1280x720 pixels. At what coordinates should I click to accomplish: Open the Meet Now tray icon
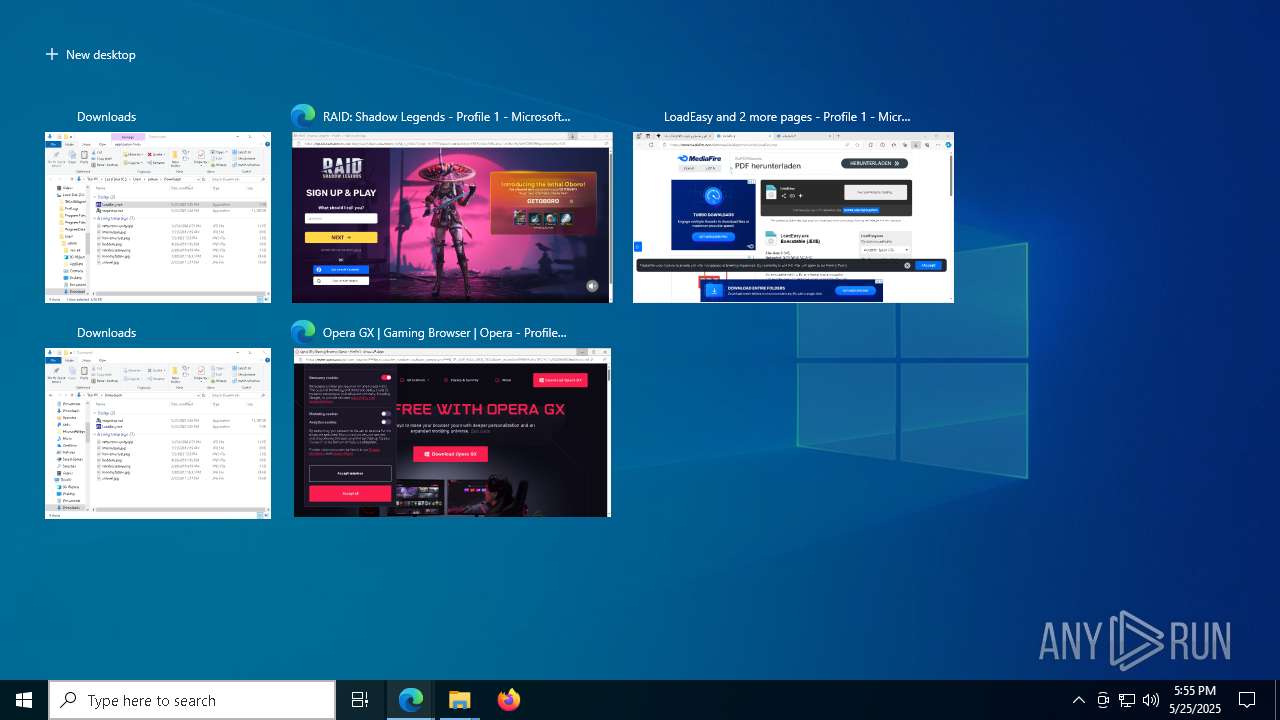tap(1103, 700)
